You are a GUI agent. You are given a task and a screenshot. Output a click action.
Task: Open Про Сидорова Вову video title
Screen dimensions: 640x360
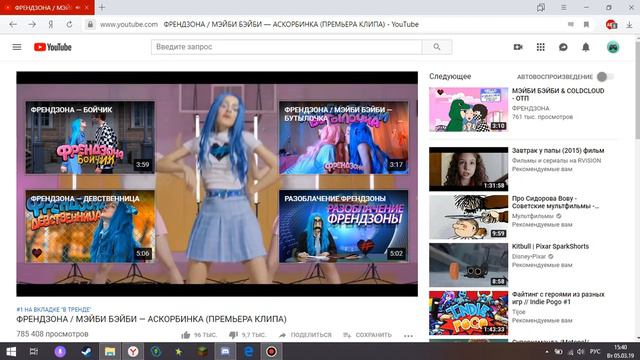tap(556, 202)
